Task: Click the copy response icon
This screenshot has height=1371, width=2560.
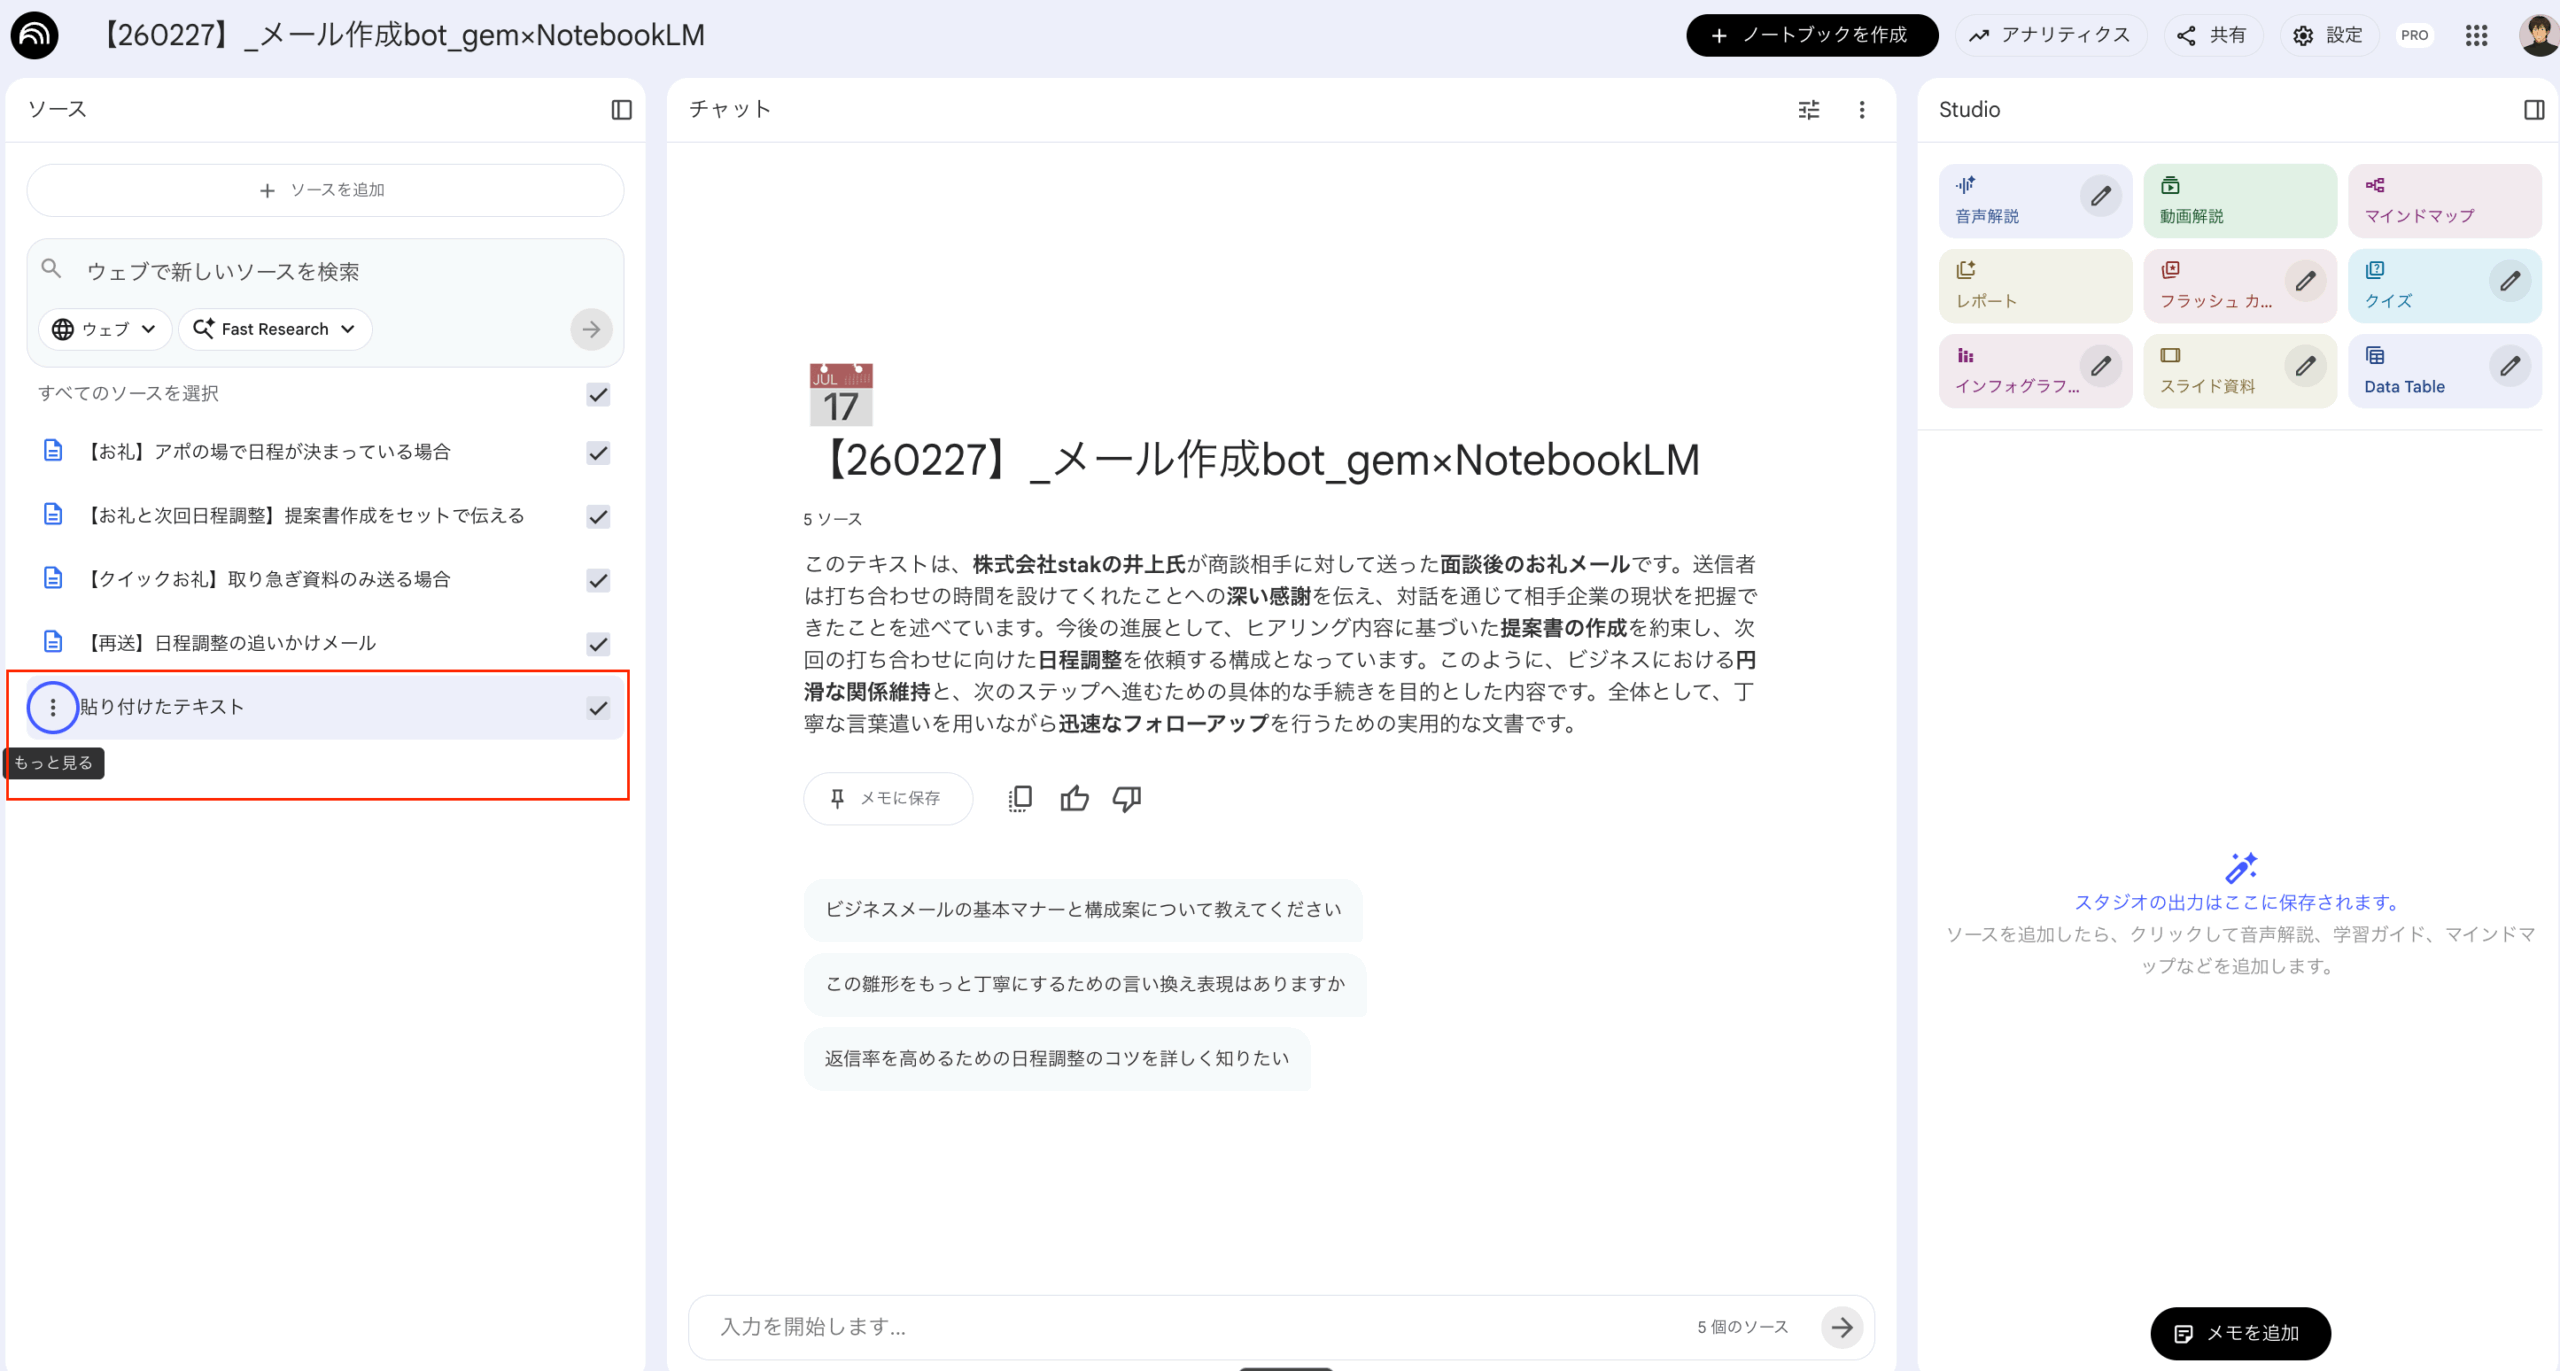Action: pyautogui.click(x=1020, y=798)
